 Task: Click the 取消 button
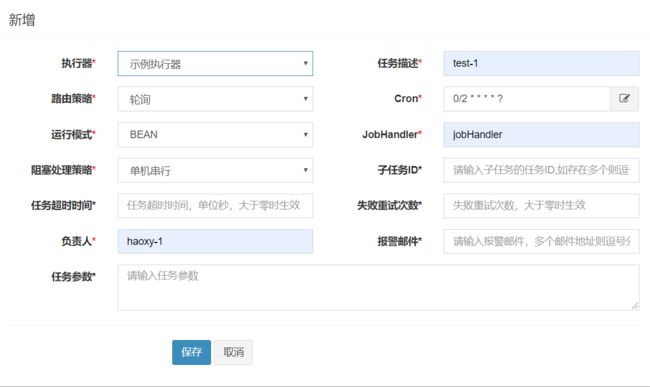pyautogui.click(x=233, y=352)
